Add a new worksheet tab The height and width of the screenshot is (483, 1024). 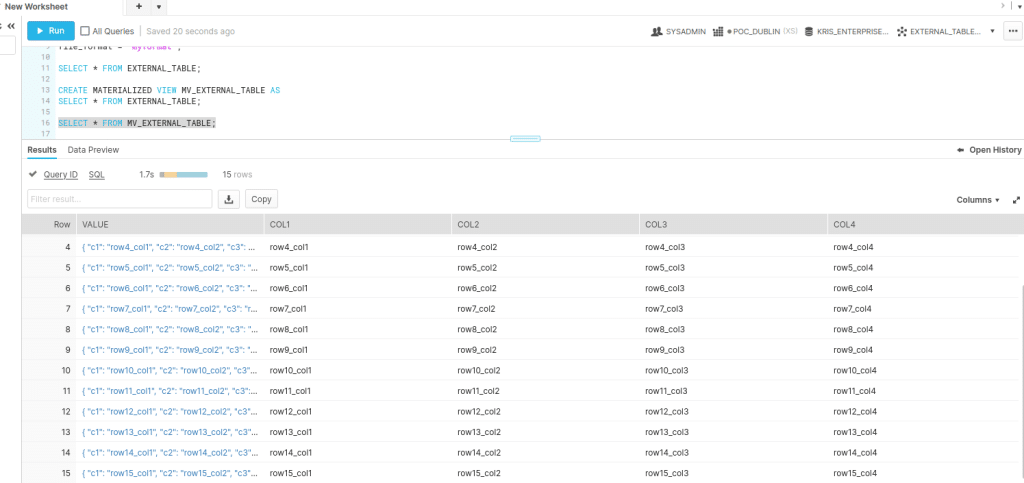click(139, 7)
